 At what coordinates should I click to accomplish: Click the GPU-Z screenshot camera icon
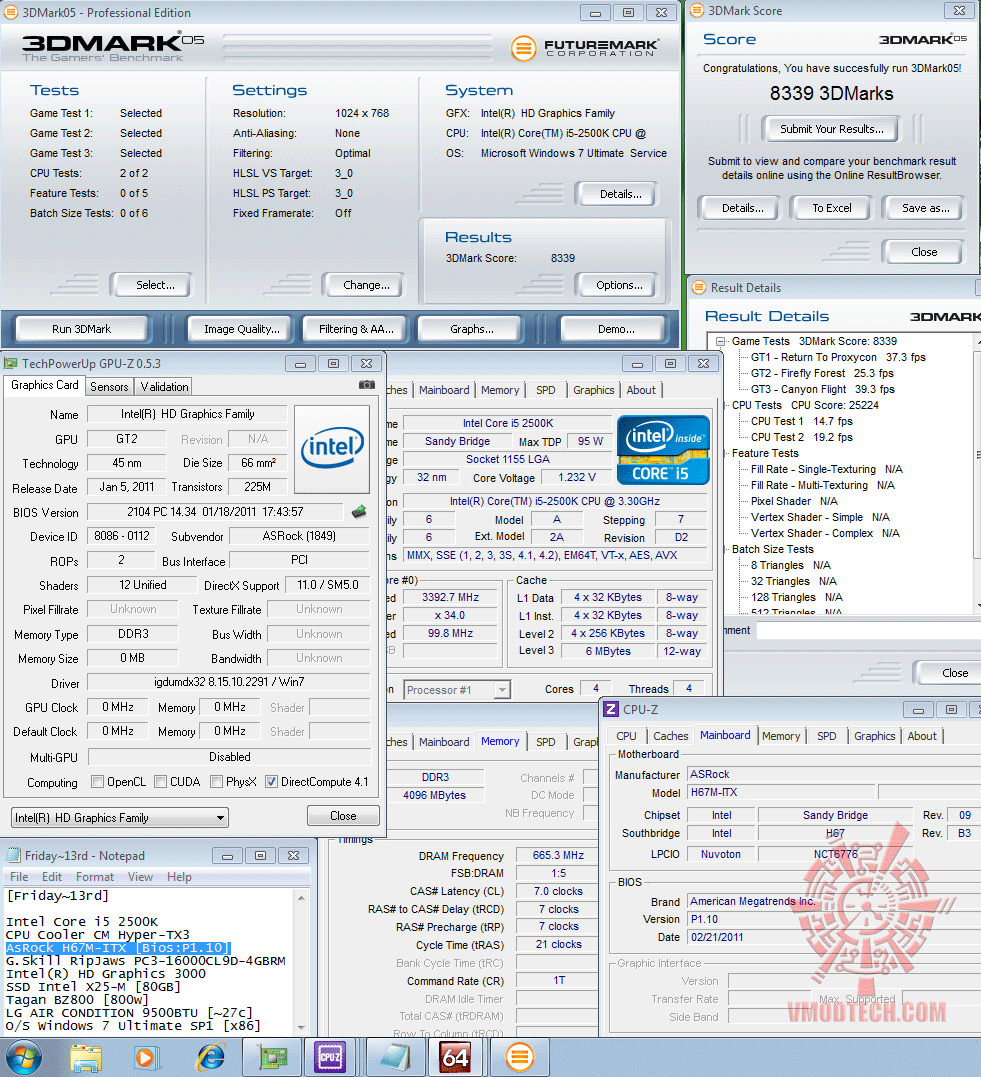coord(367,385)
